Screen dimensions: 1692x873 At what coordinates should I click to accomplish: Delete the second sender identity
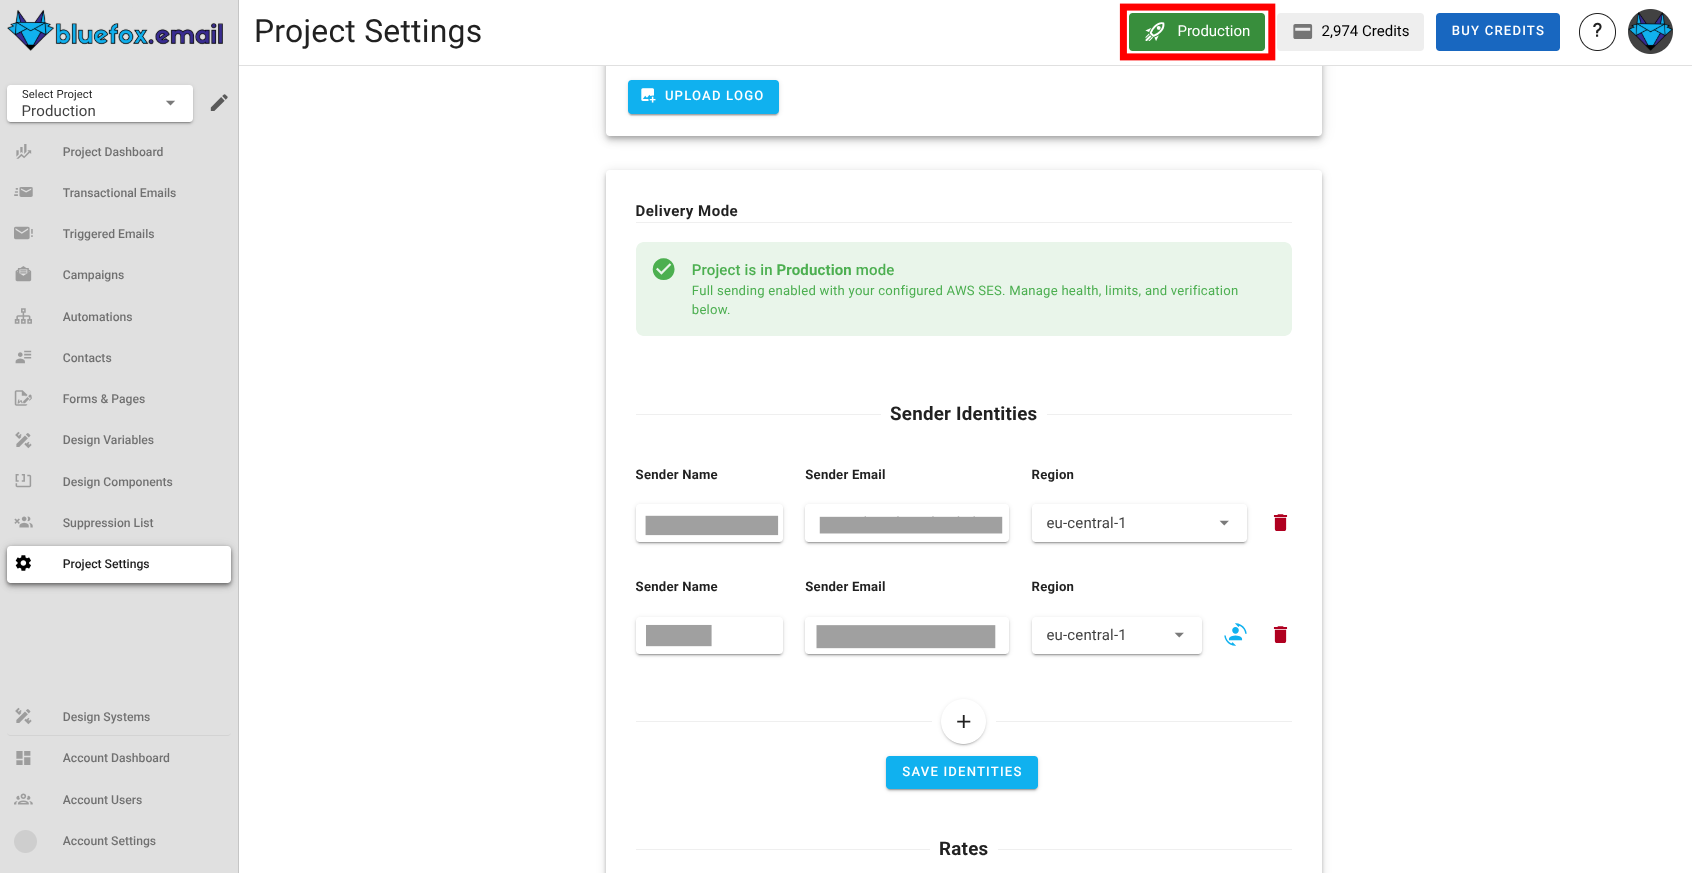click(x=1280, y=635)
